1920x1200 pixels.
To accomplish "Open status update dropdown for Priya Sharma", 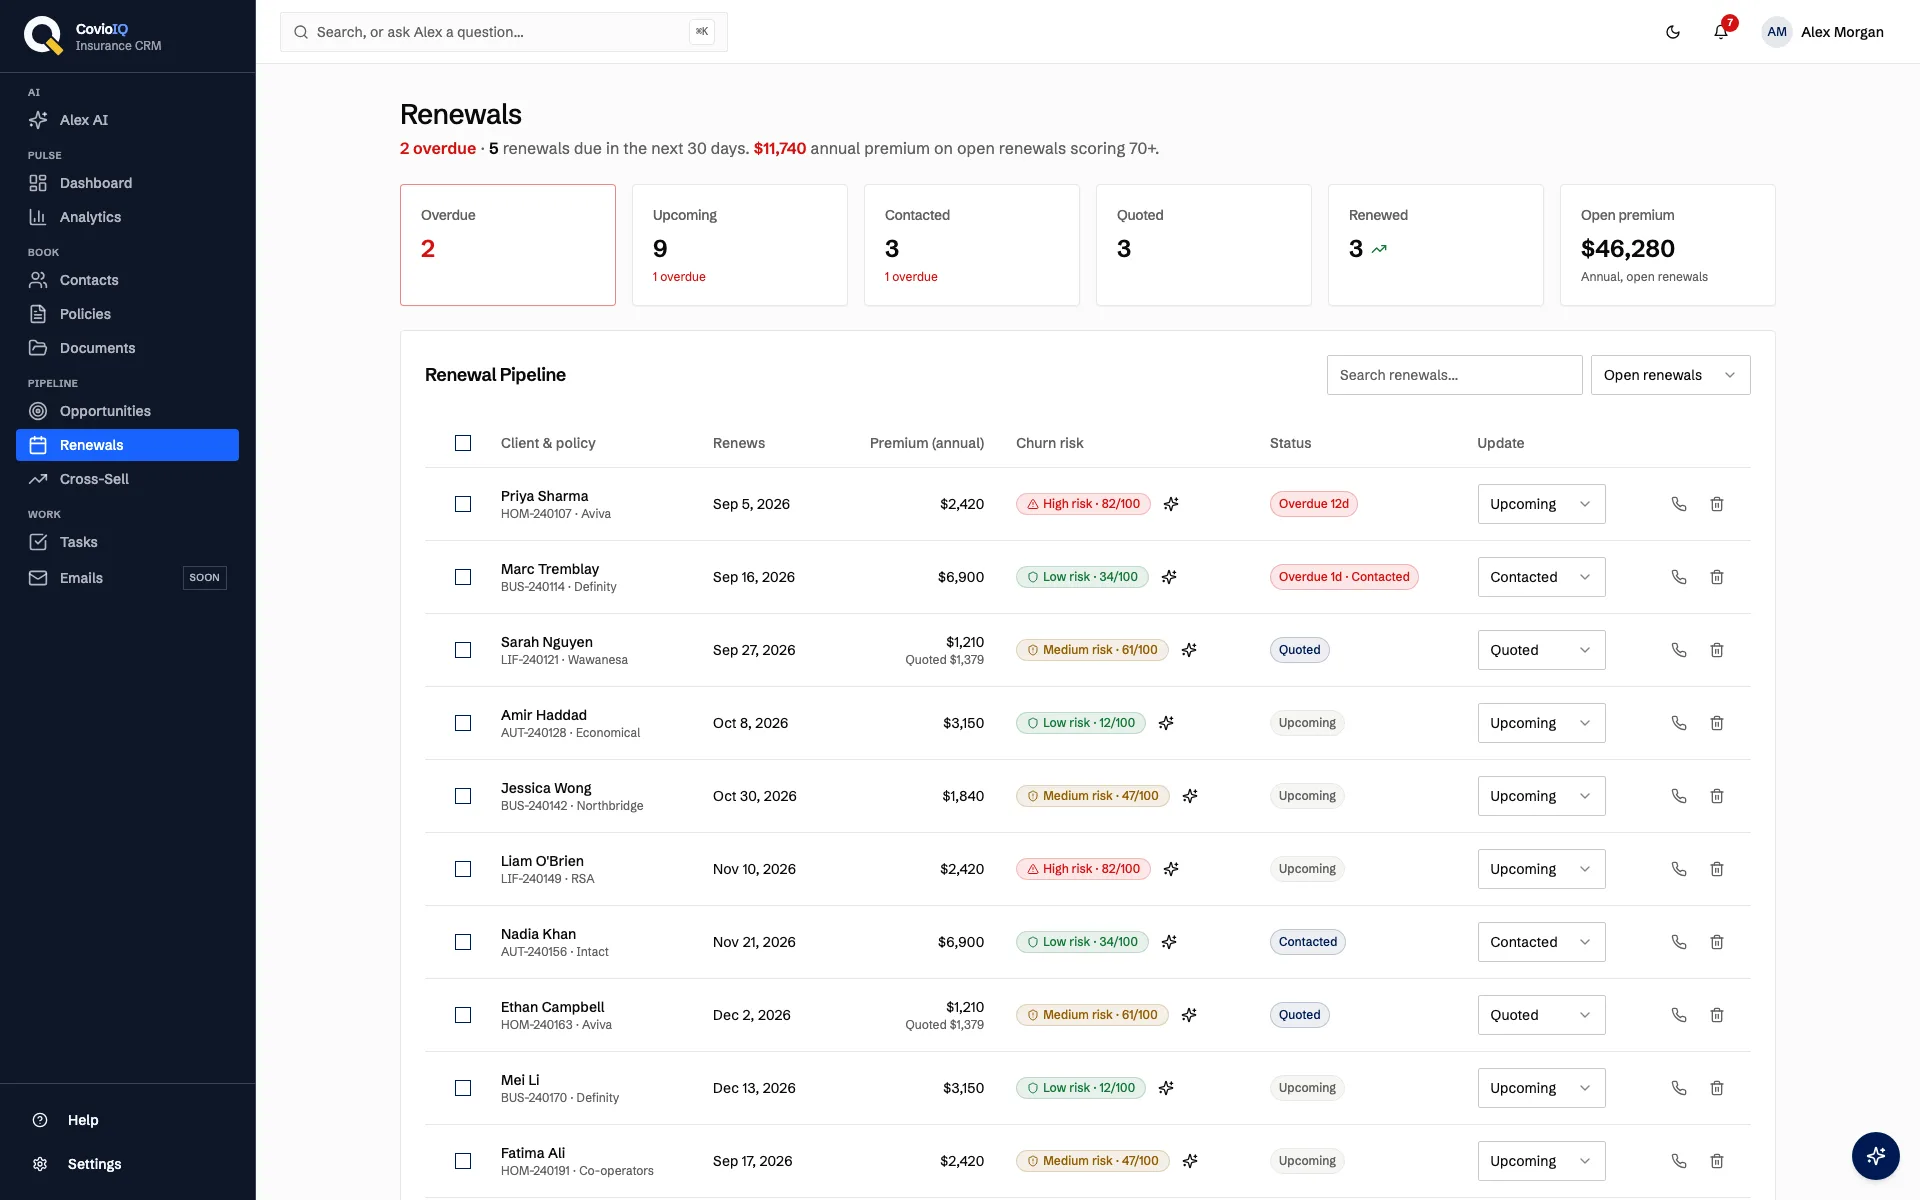I will click(1541, 504).
